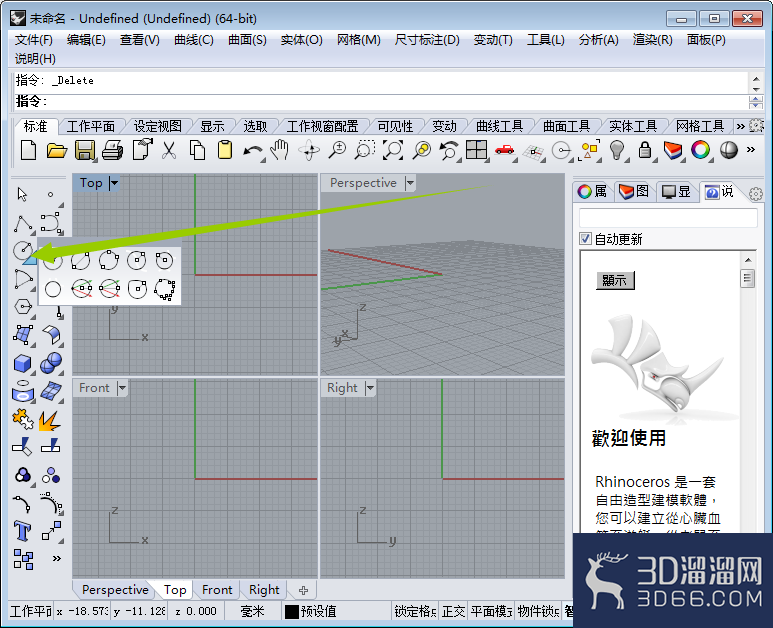
Task: Select the Box solid tool
Action: [x=23, y=364]
